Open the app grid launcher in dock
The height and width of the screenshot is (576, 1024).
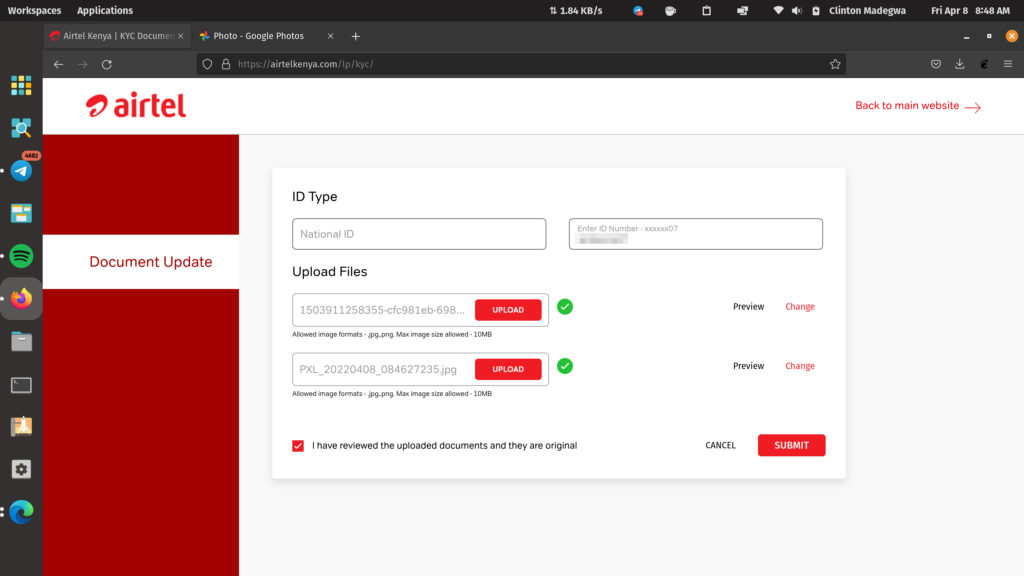pyautogui.click(x=21, y=85)
